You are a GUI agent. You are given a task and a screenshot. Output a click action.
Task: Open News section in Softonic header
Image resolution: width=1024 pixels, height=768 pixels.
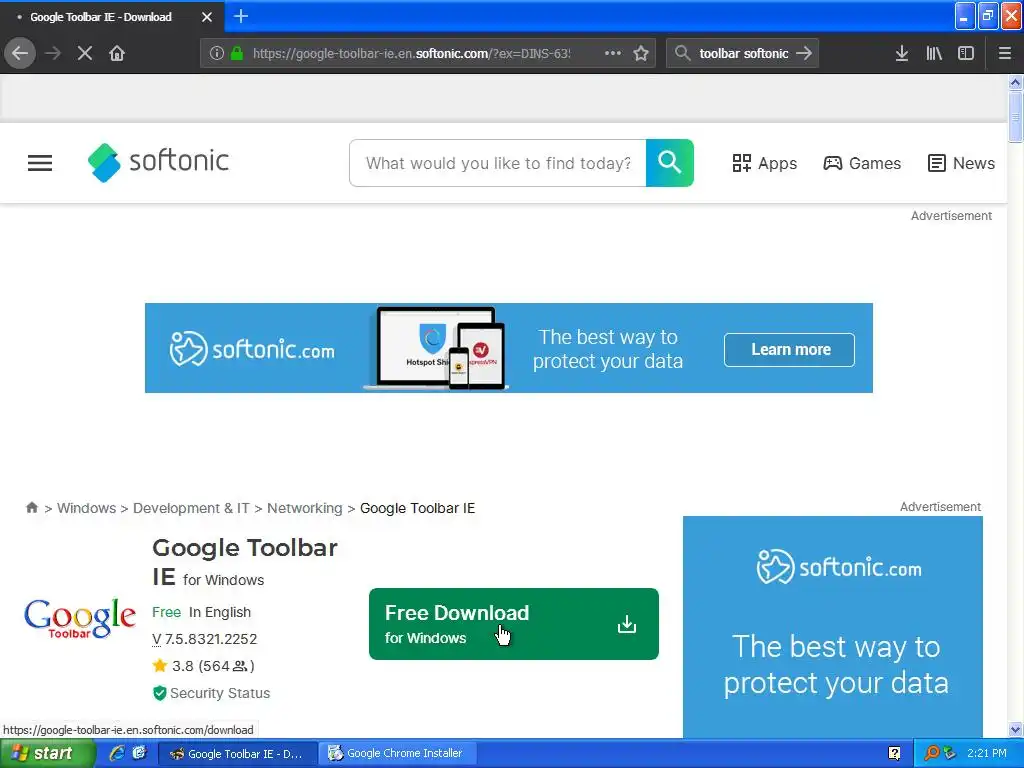[961, 163]
